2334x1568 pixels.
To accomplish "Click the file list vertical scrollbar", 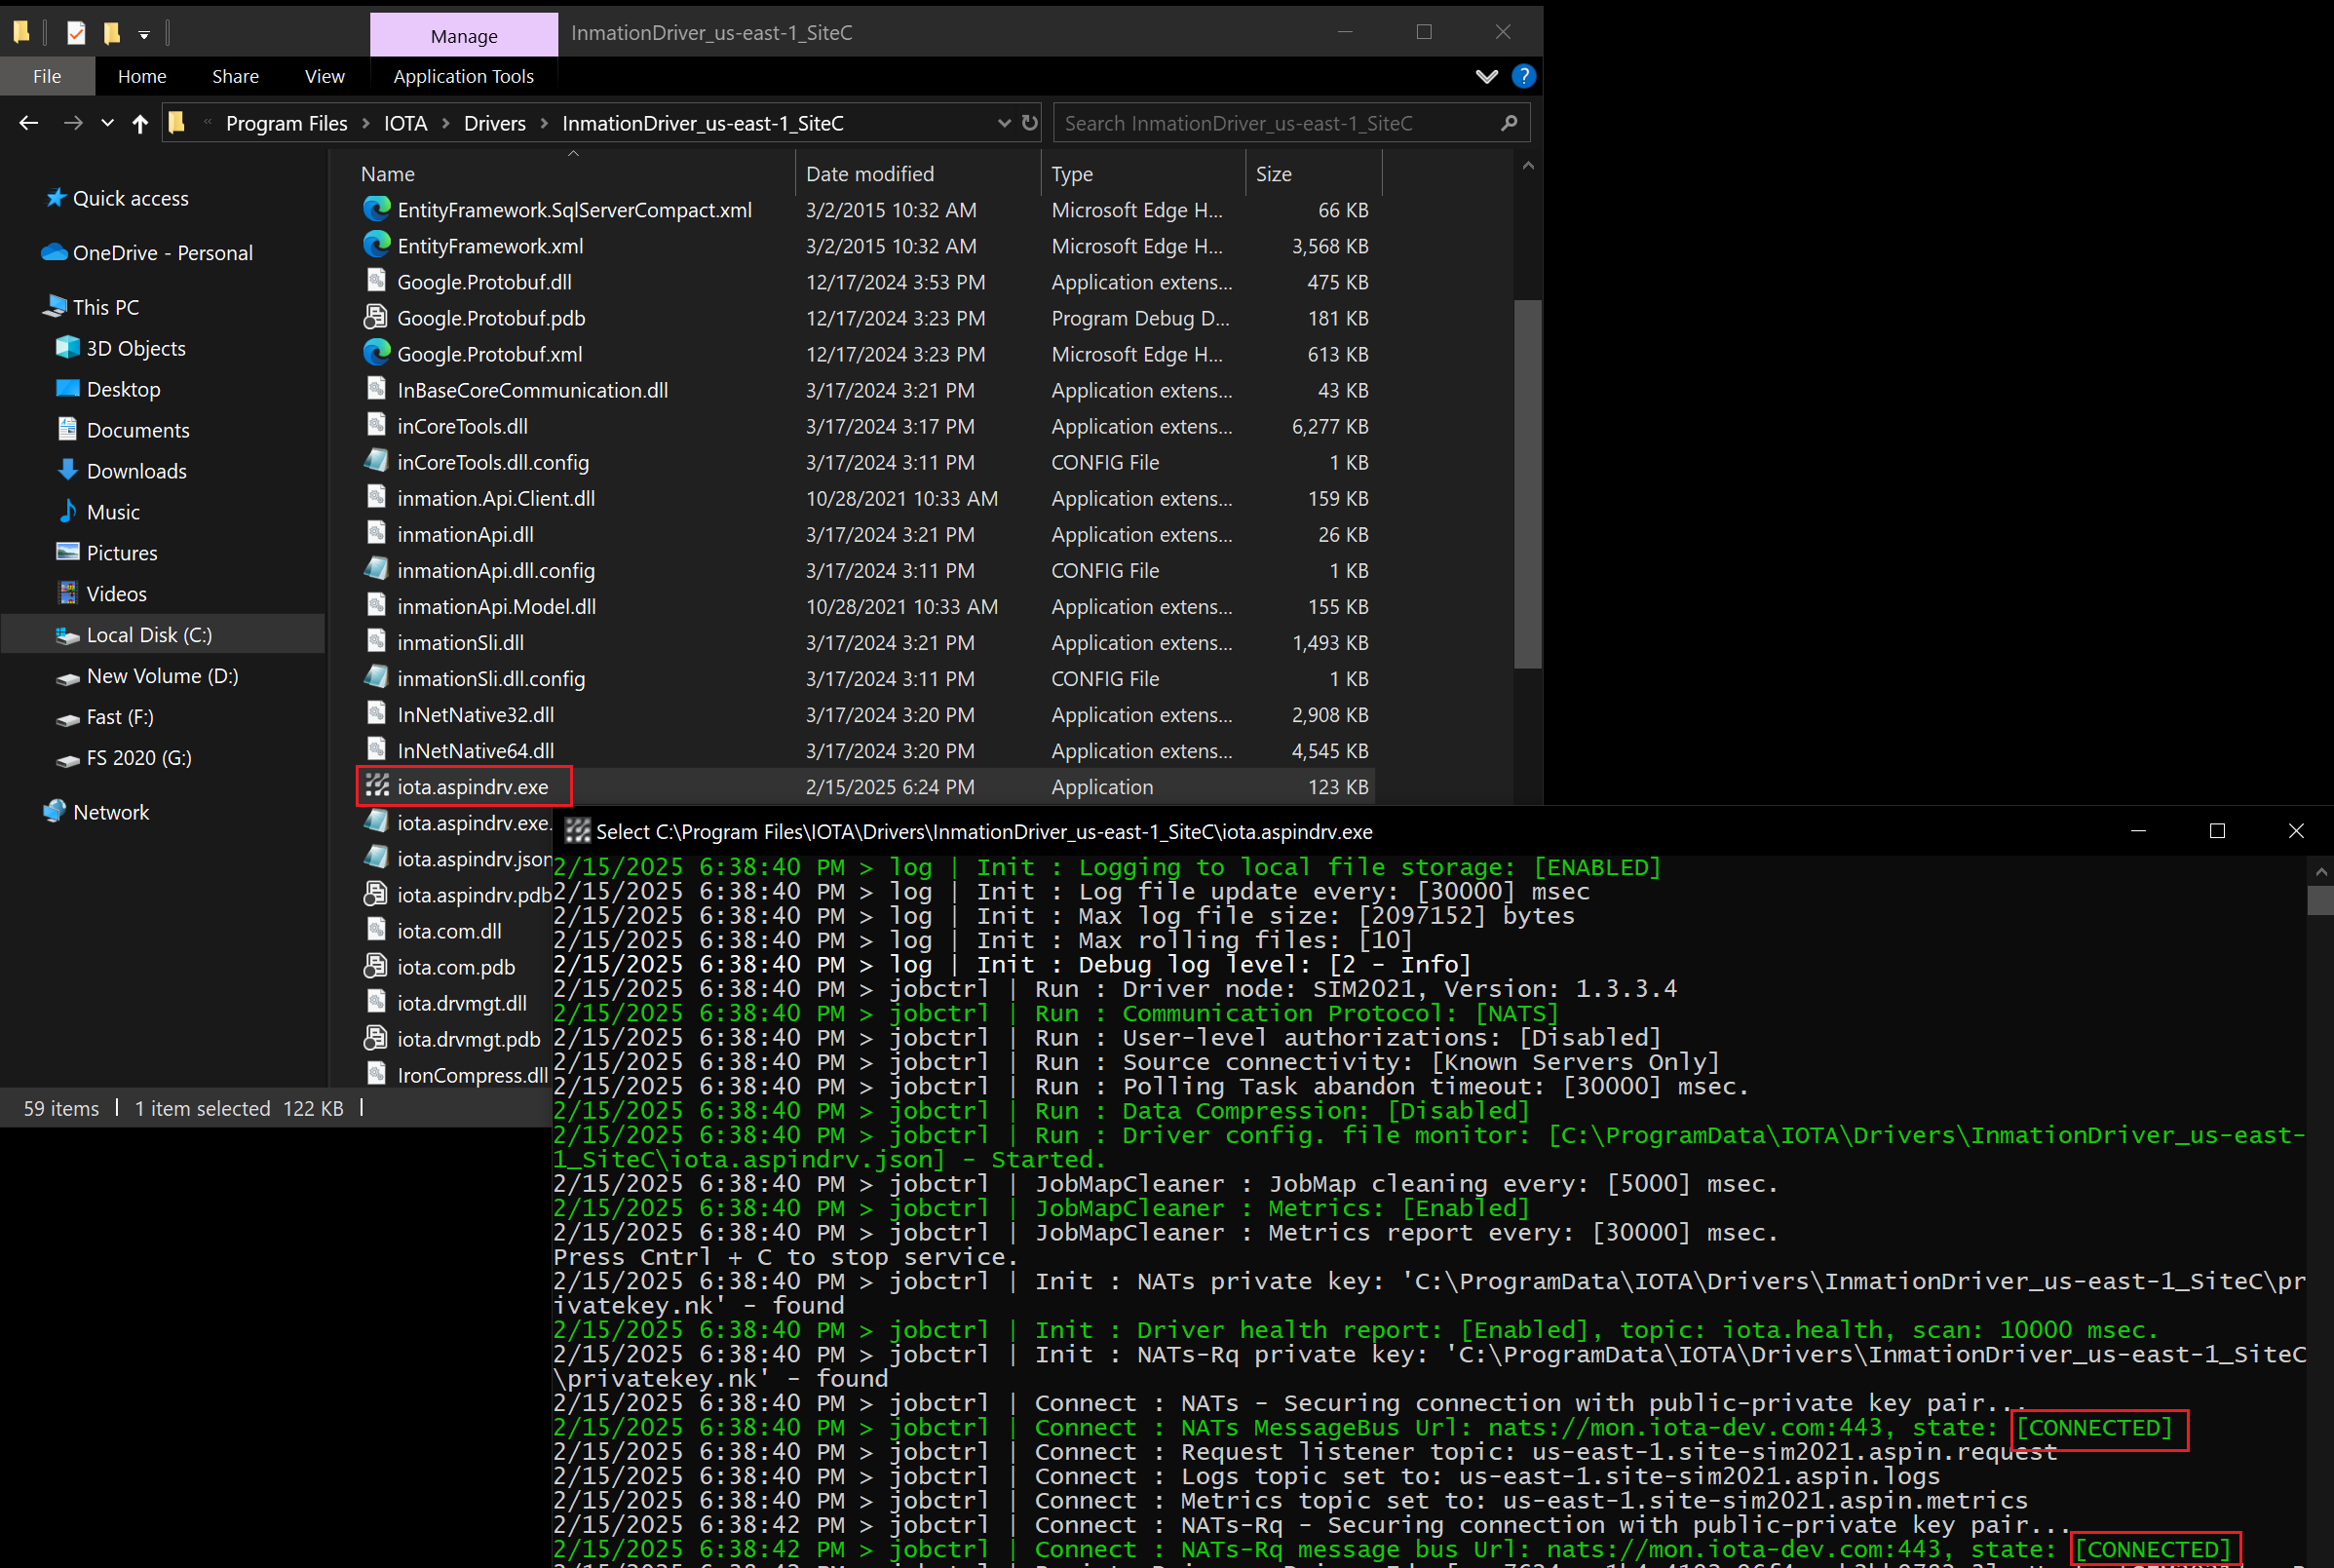I will point(1527,484).
